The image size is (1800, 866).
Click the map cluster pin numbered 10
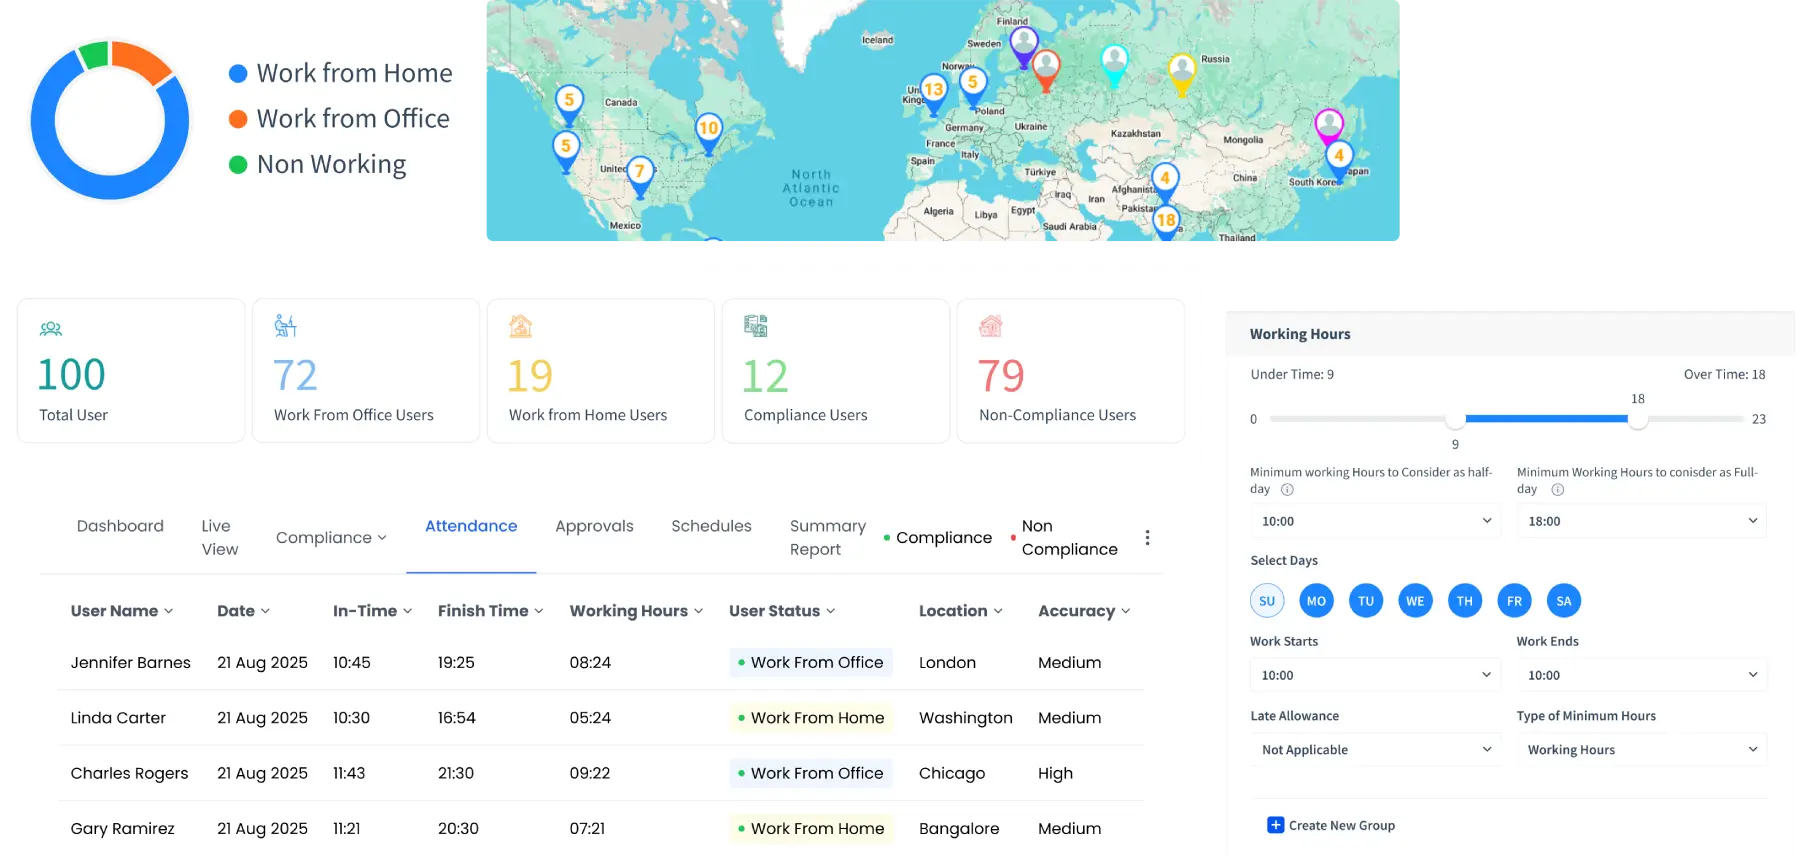(708, 129)
